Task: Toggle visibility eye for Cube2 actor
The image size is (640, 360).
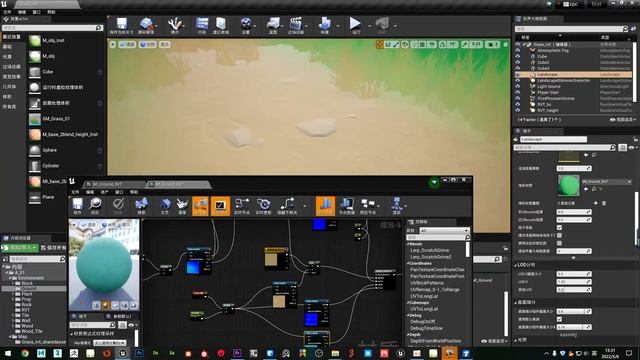Action: click(518, 62)
